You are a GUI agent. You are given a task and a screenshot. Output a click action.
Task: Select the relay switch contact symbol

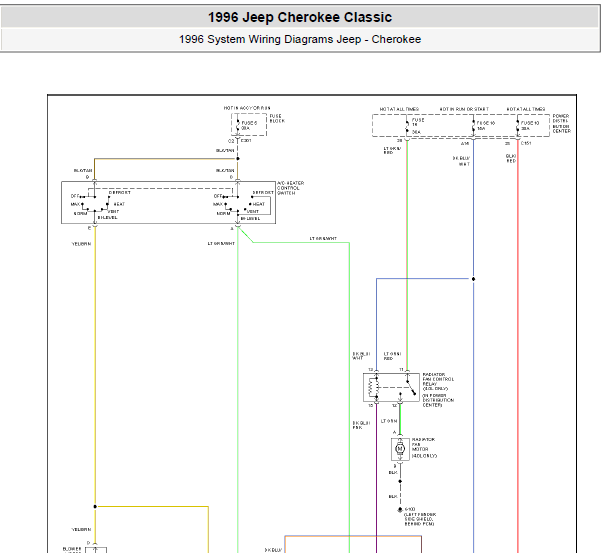tap(411, 387)
